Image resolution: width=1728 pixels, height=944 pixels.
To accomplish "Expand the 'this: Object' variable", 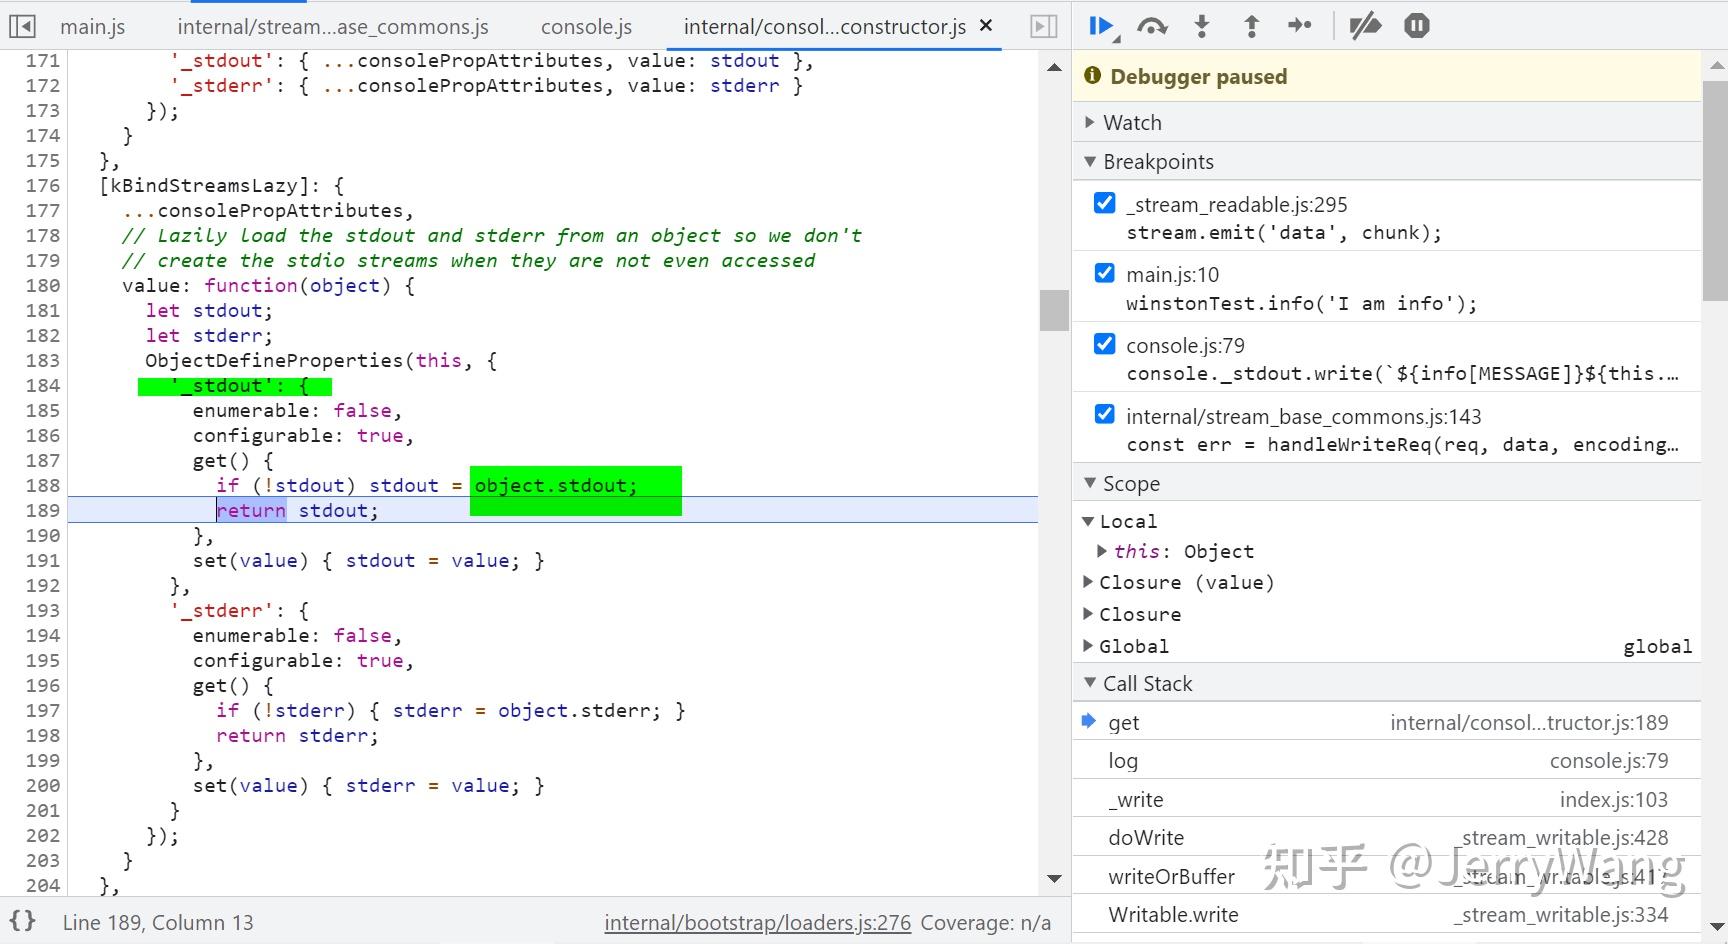I will click(1102, 551).
